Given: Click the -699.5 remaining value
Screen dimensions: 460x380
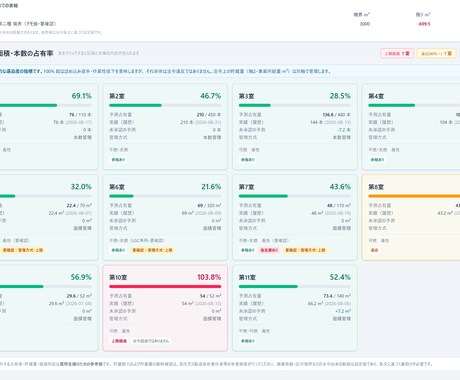Looking at the screenshot, I should 424,24.
